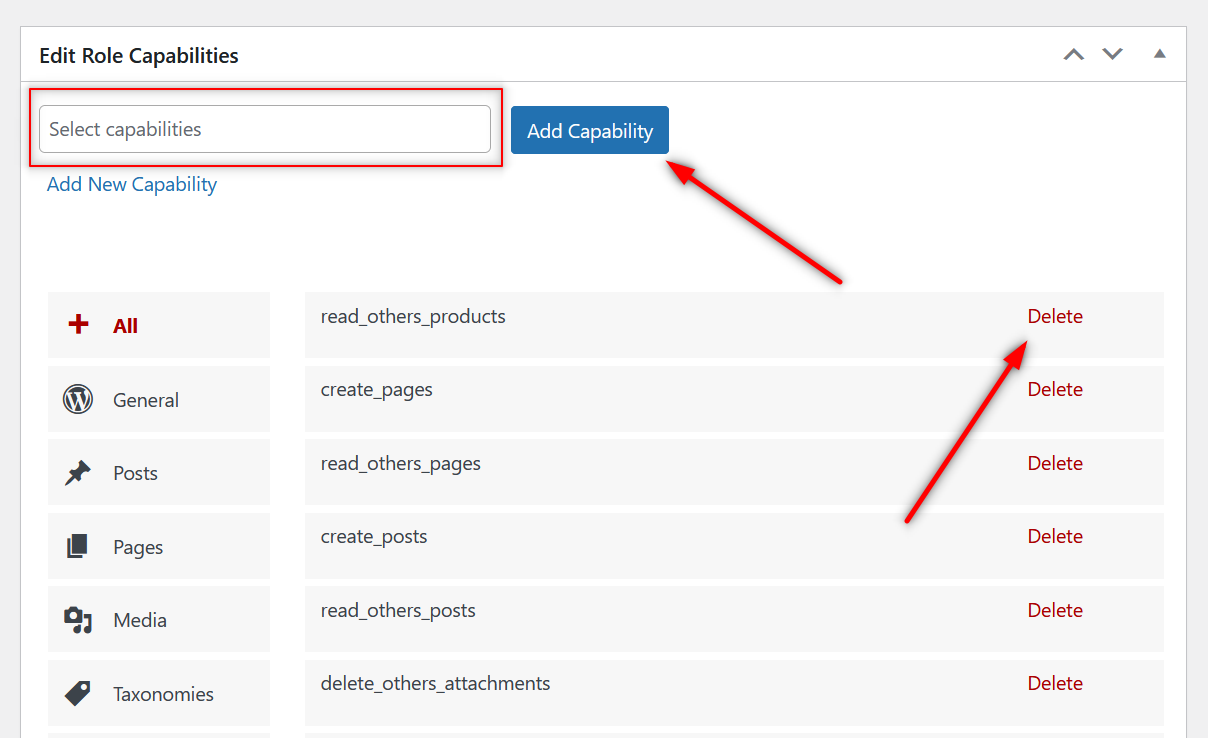Remove read_others_pages using its Delete link
The height and width of the screenshot is (738, 1208).
(1055, 463)
